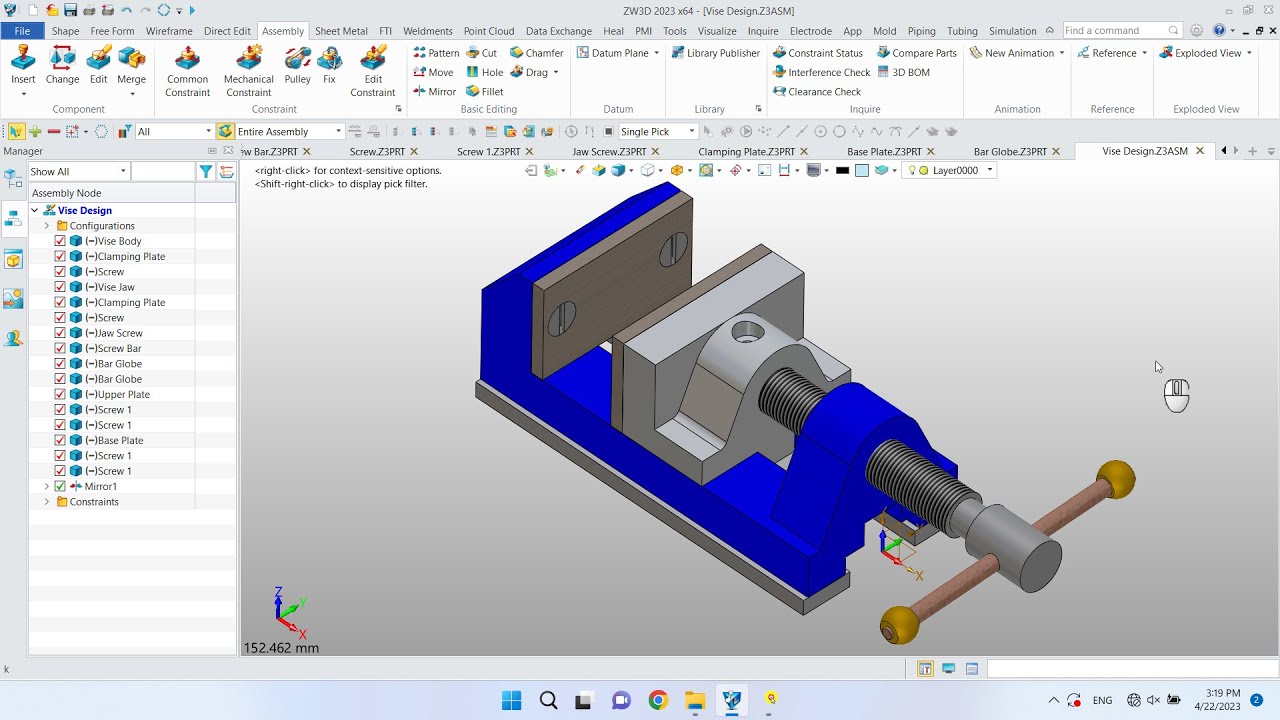Image resolution: width=1280 pixels, height=720 pixels.
Task: Click the Datum Plane button
Action: coord(618,53)
